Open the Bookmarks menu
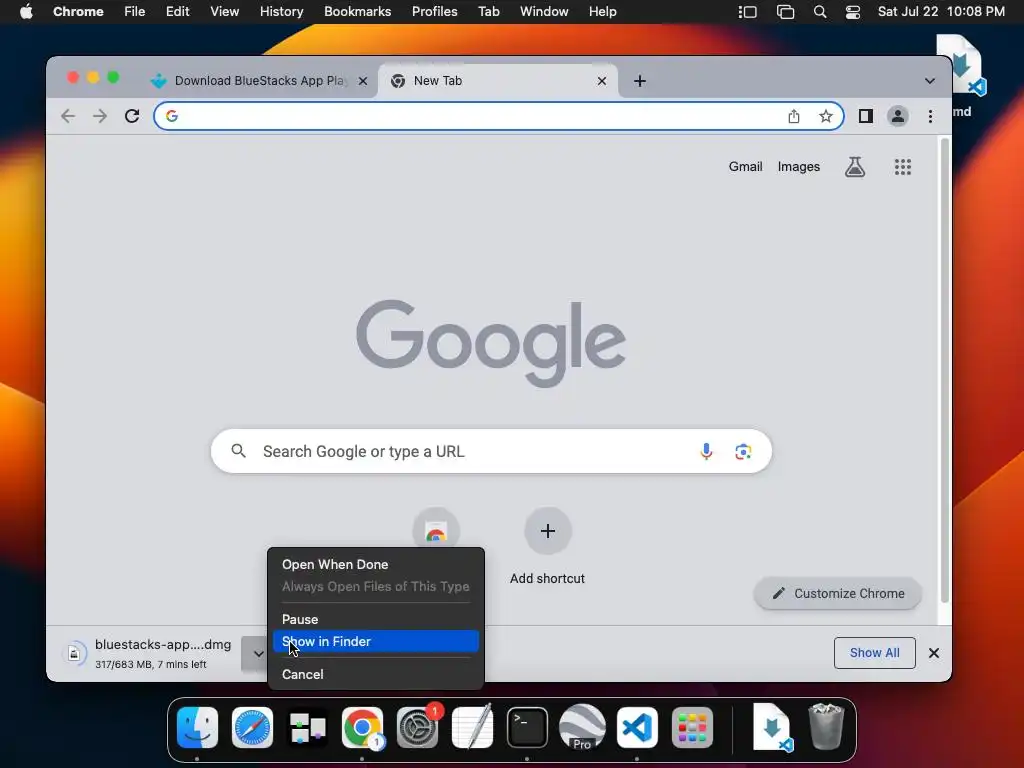The height and width of the screenshot is (768, 1024). click(357, 12)
